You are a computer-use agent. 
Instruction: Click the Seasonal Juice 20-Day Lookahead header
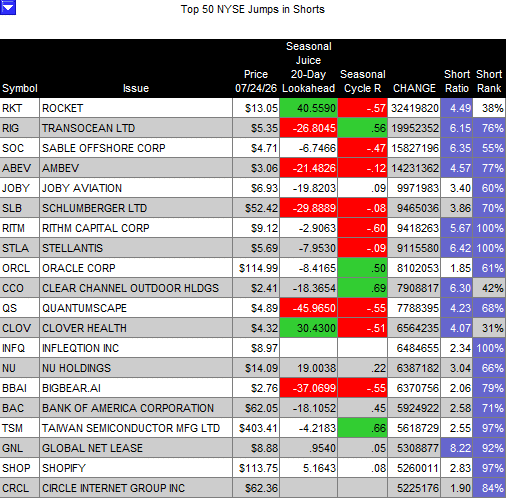tap(309, 67)
